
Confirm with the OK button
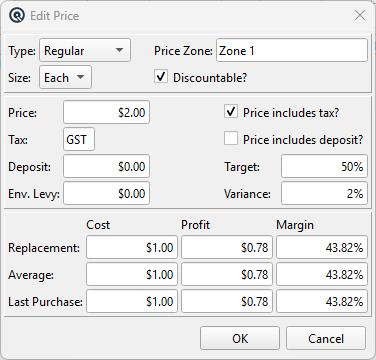coord(240,338)
